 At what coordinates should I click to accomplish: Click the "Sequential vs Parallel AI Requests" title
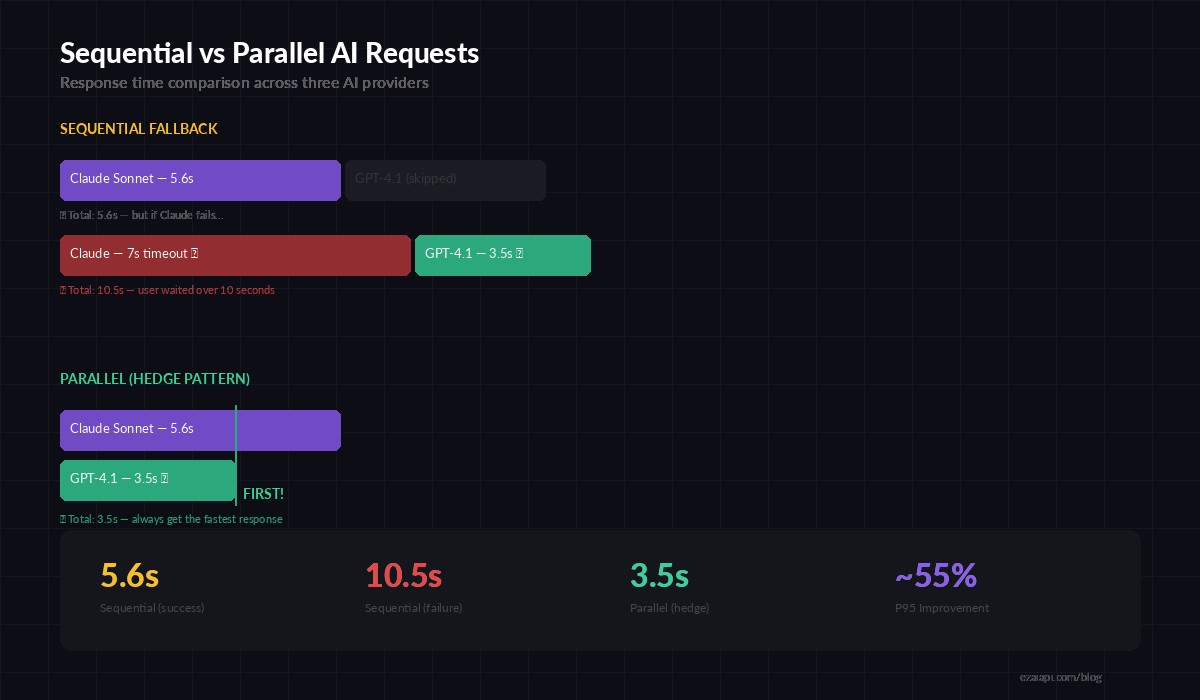269,53
